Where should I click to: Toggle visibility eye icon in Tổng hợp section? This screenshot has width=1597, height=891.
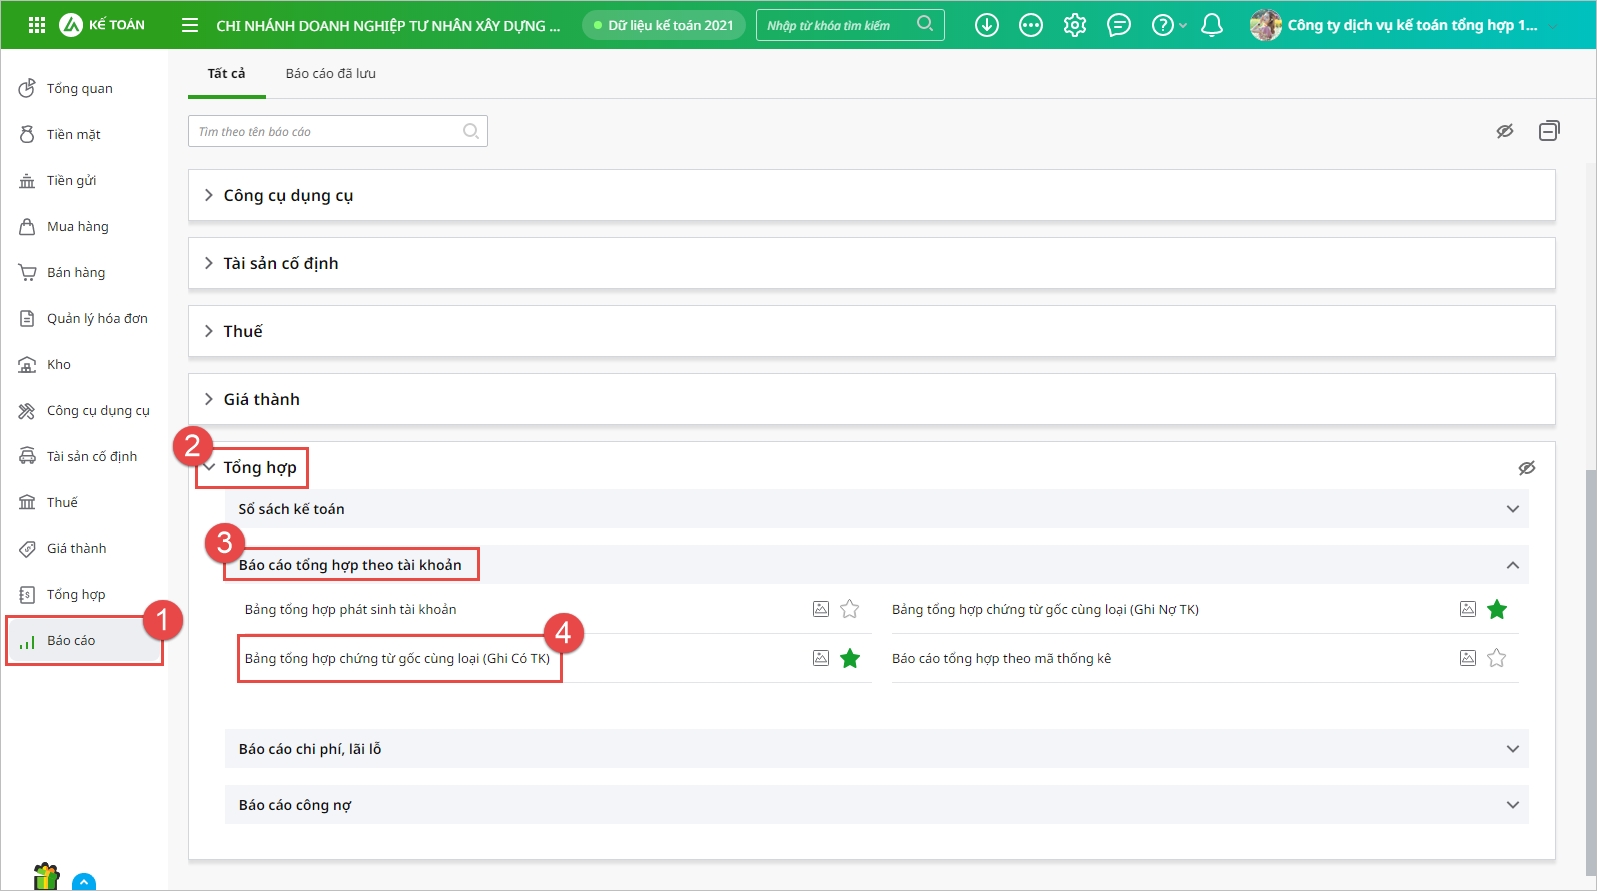1526,468
